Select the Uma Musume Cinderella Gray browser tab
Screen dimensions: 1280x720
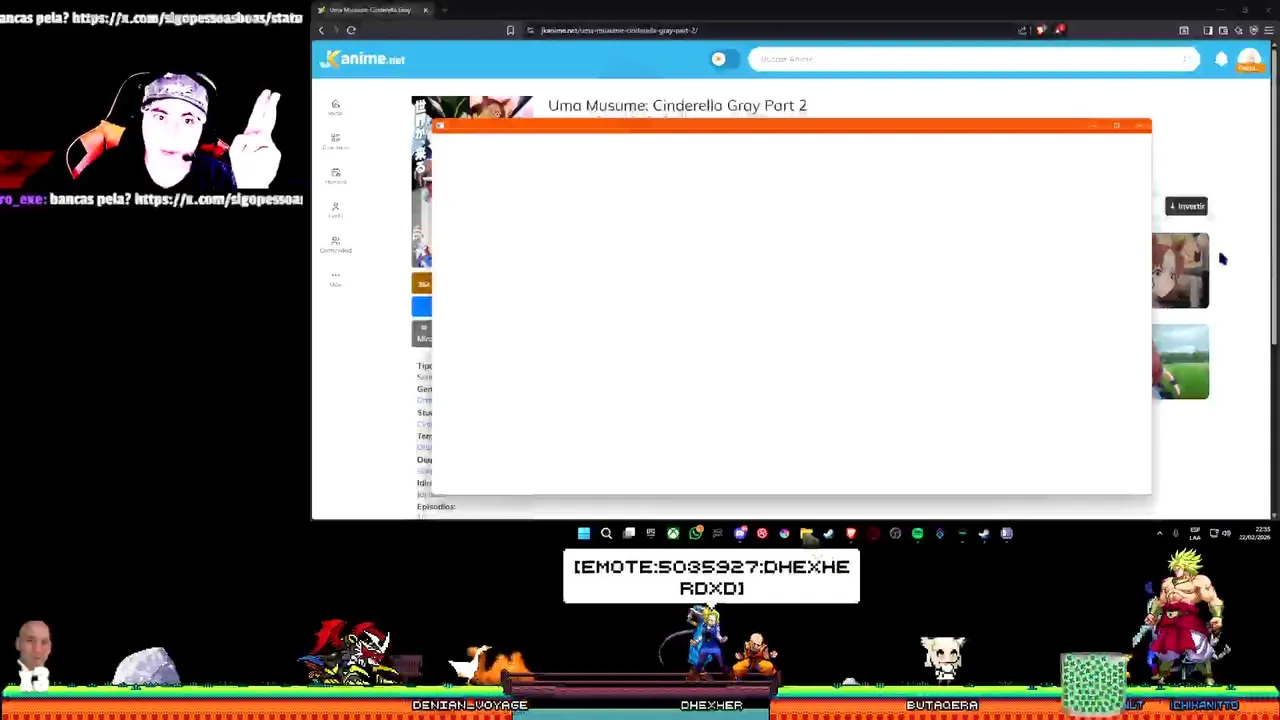coord(372,10)
